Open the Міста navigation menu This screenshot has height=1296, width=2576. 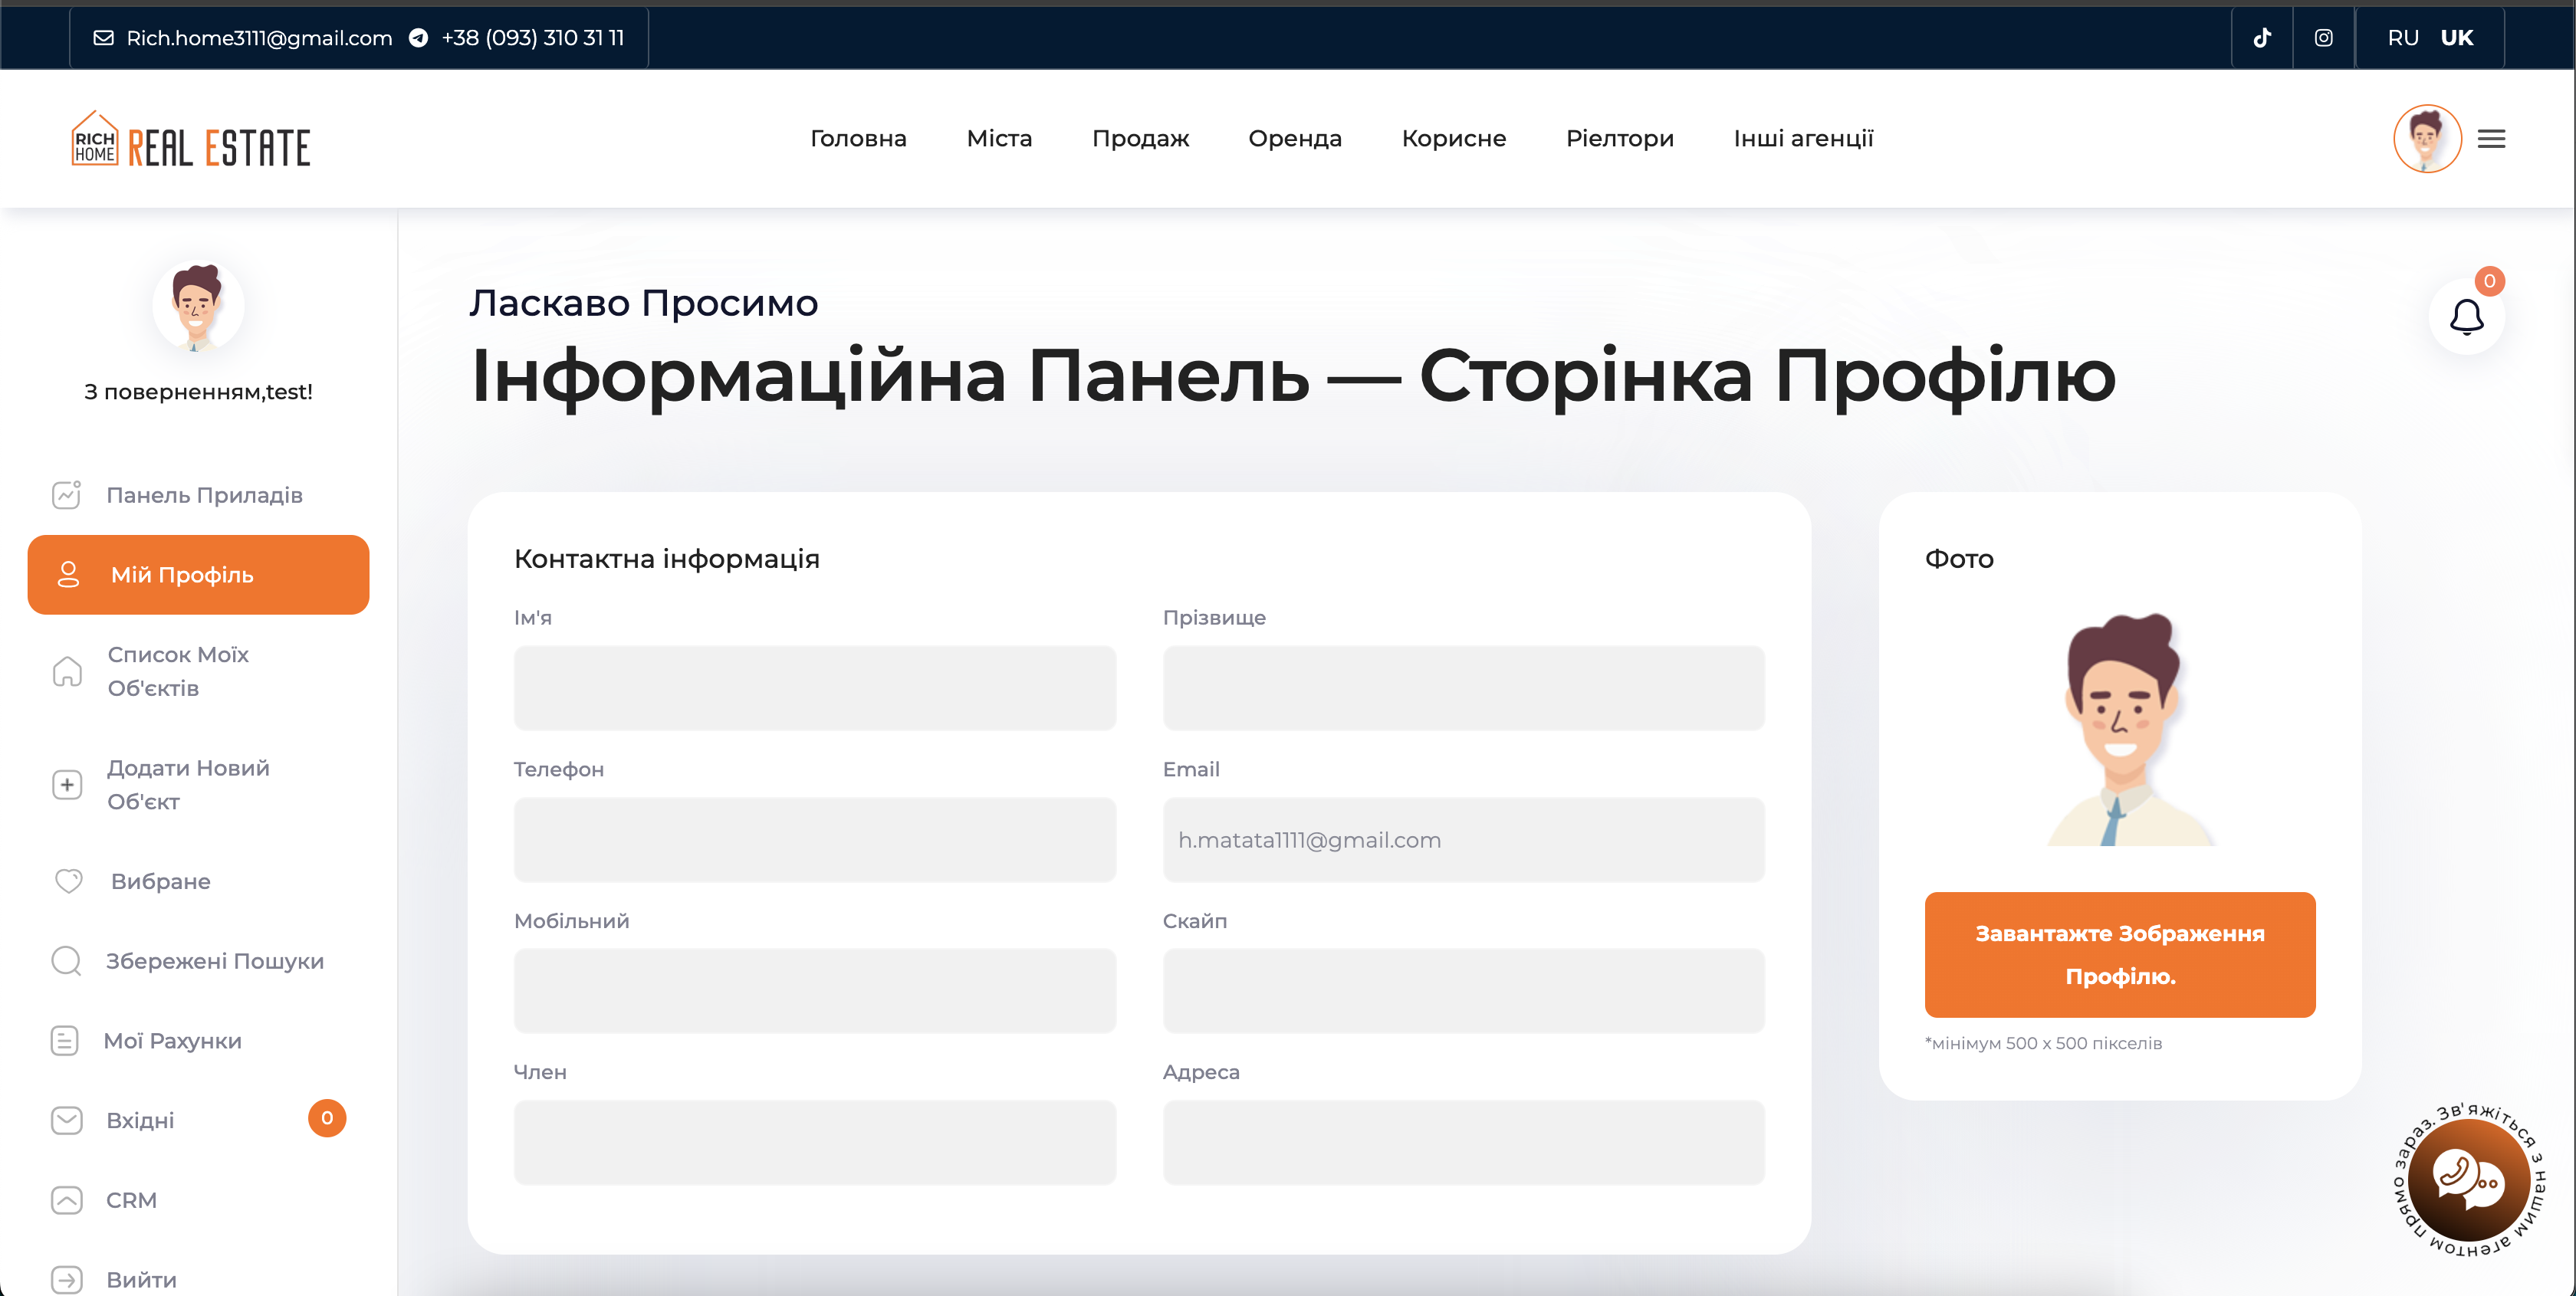pos(999,139)
